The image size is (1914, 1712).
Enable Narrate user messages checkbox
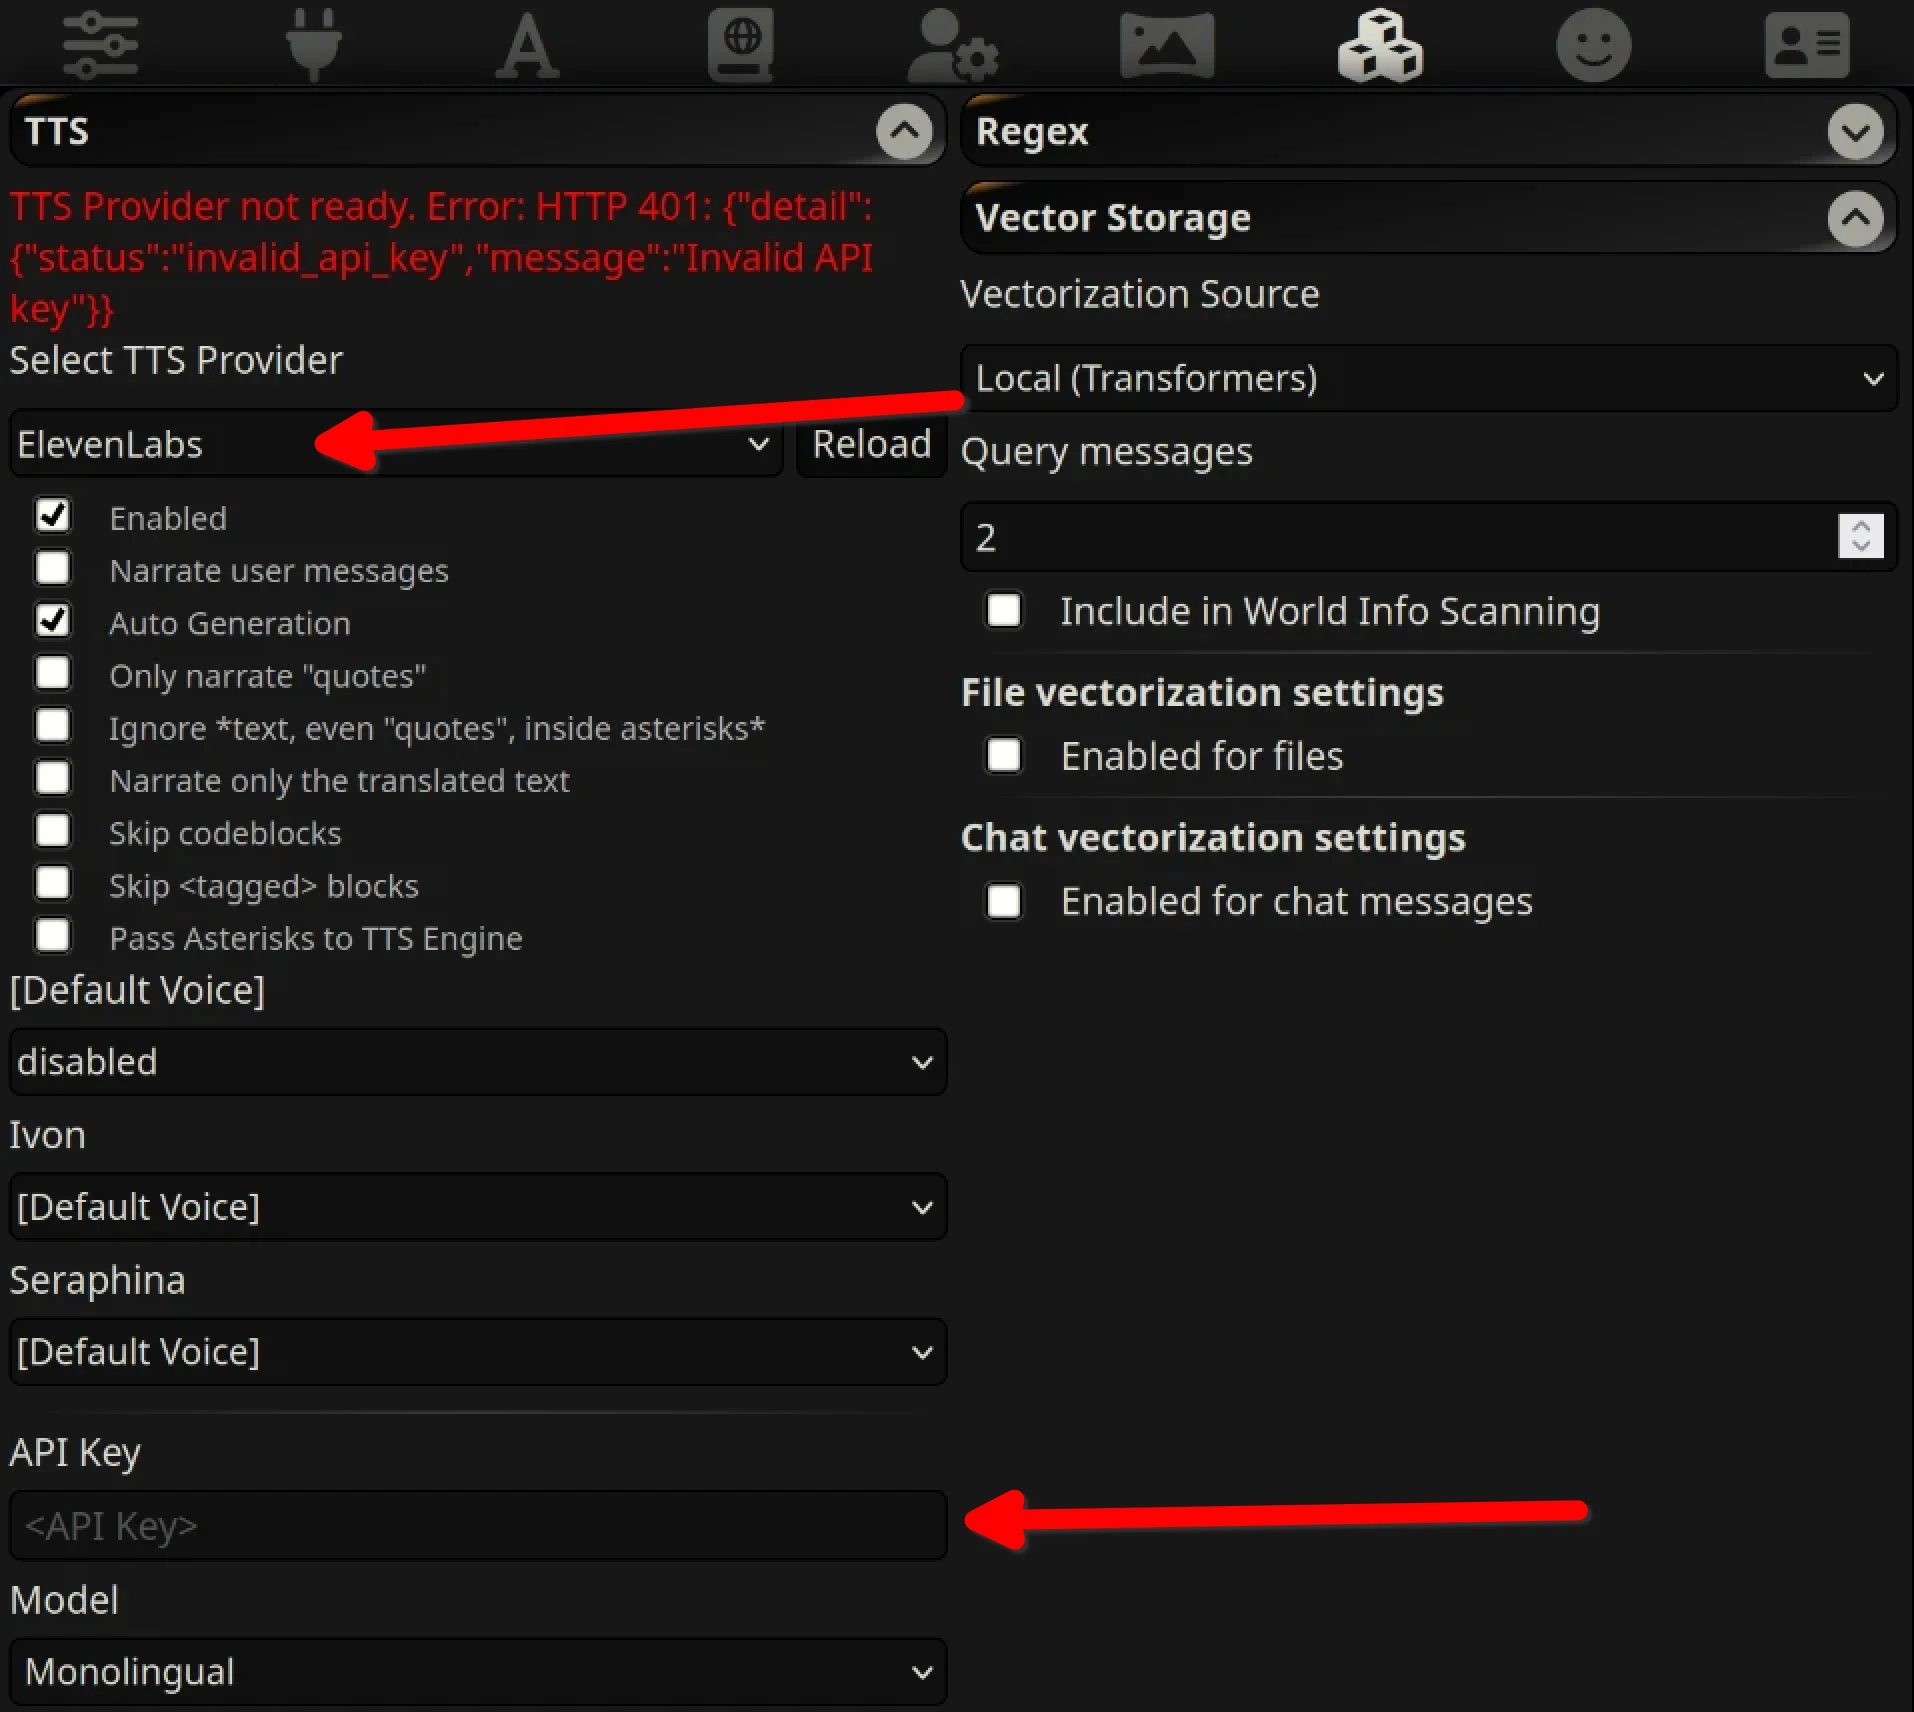[53, 568]
